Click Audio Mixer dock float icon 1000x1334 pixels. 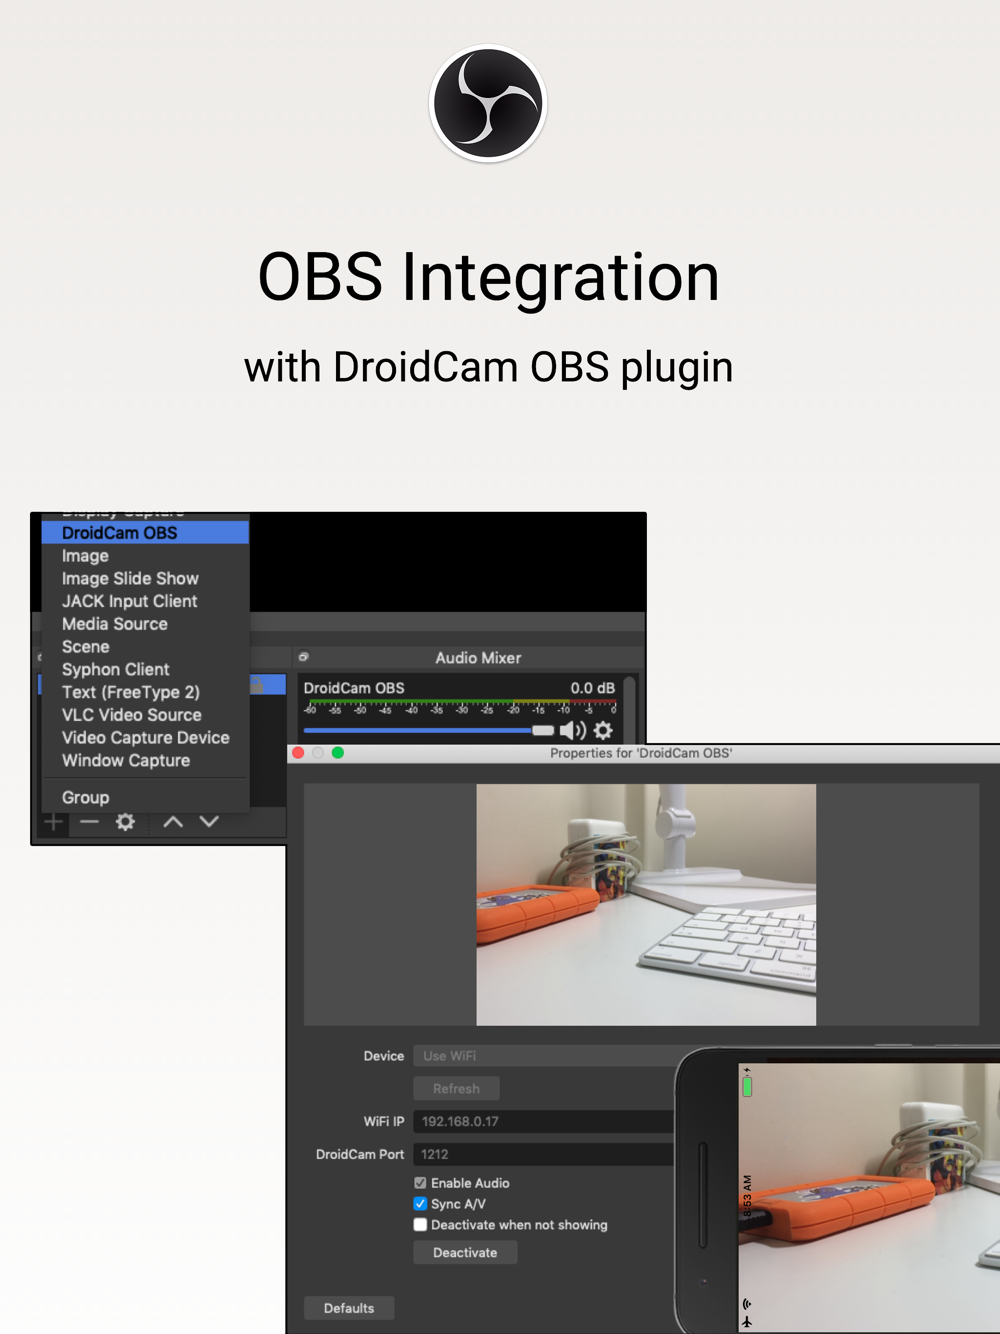(304, 657)
